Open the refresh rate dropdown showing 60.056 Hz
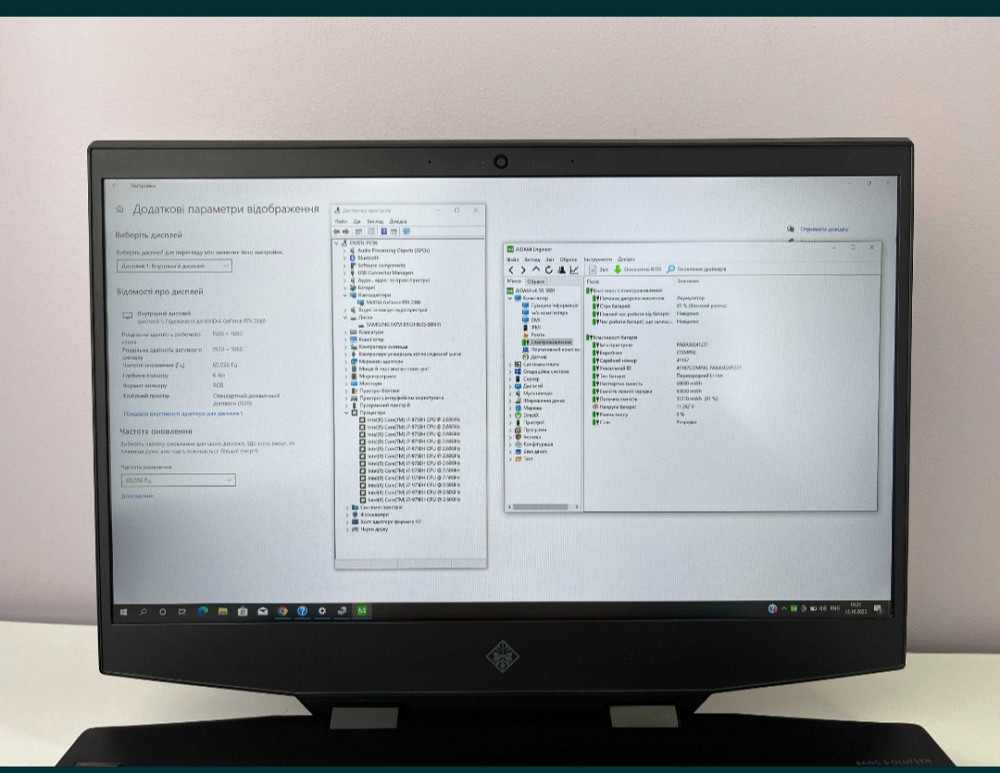Screen dimensions: 1000x773 (177, 481)
